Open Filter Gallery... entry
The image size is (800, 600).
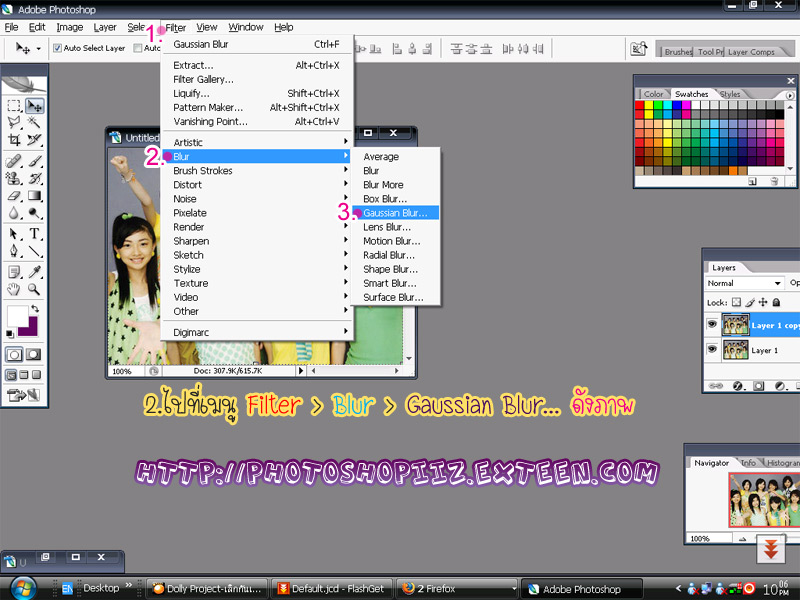[x=258, y=79]
